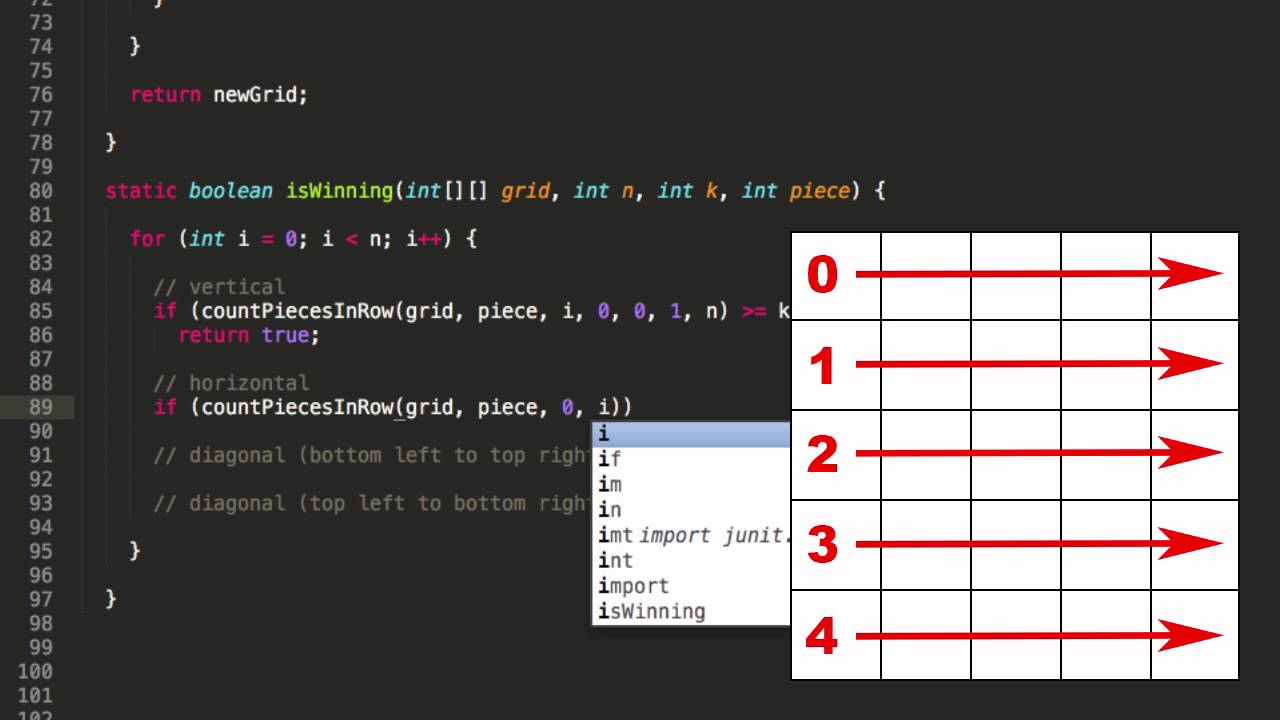Click the "static" keyword on line 80

pos(141,190)
